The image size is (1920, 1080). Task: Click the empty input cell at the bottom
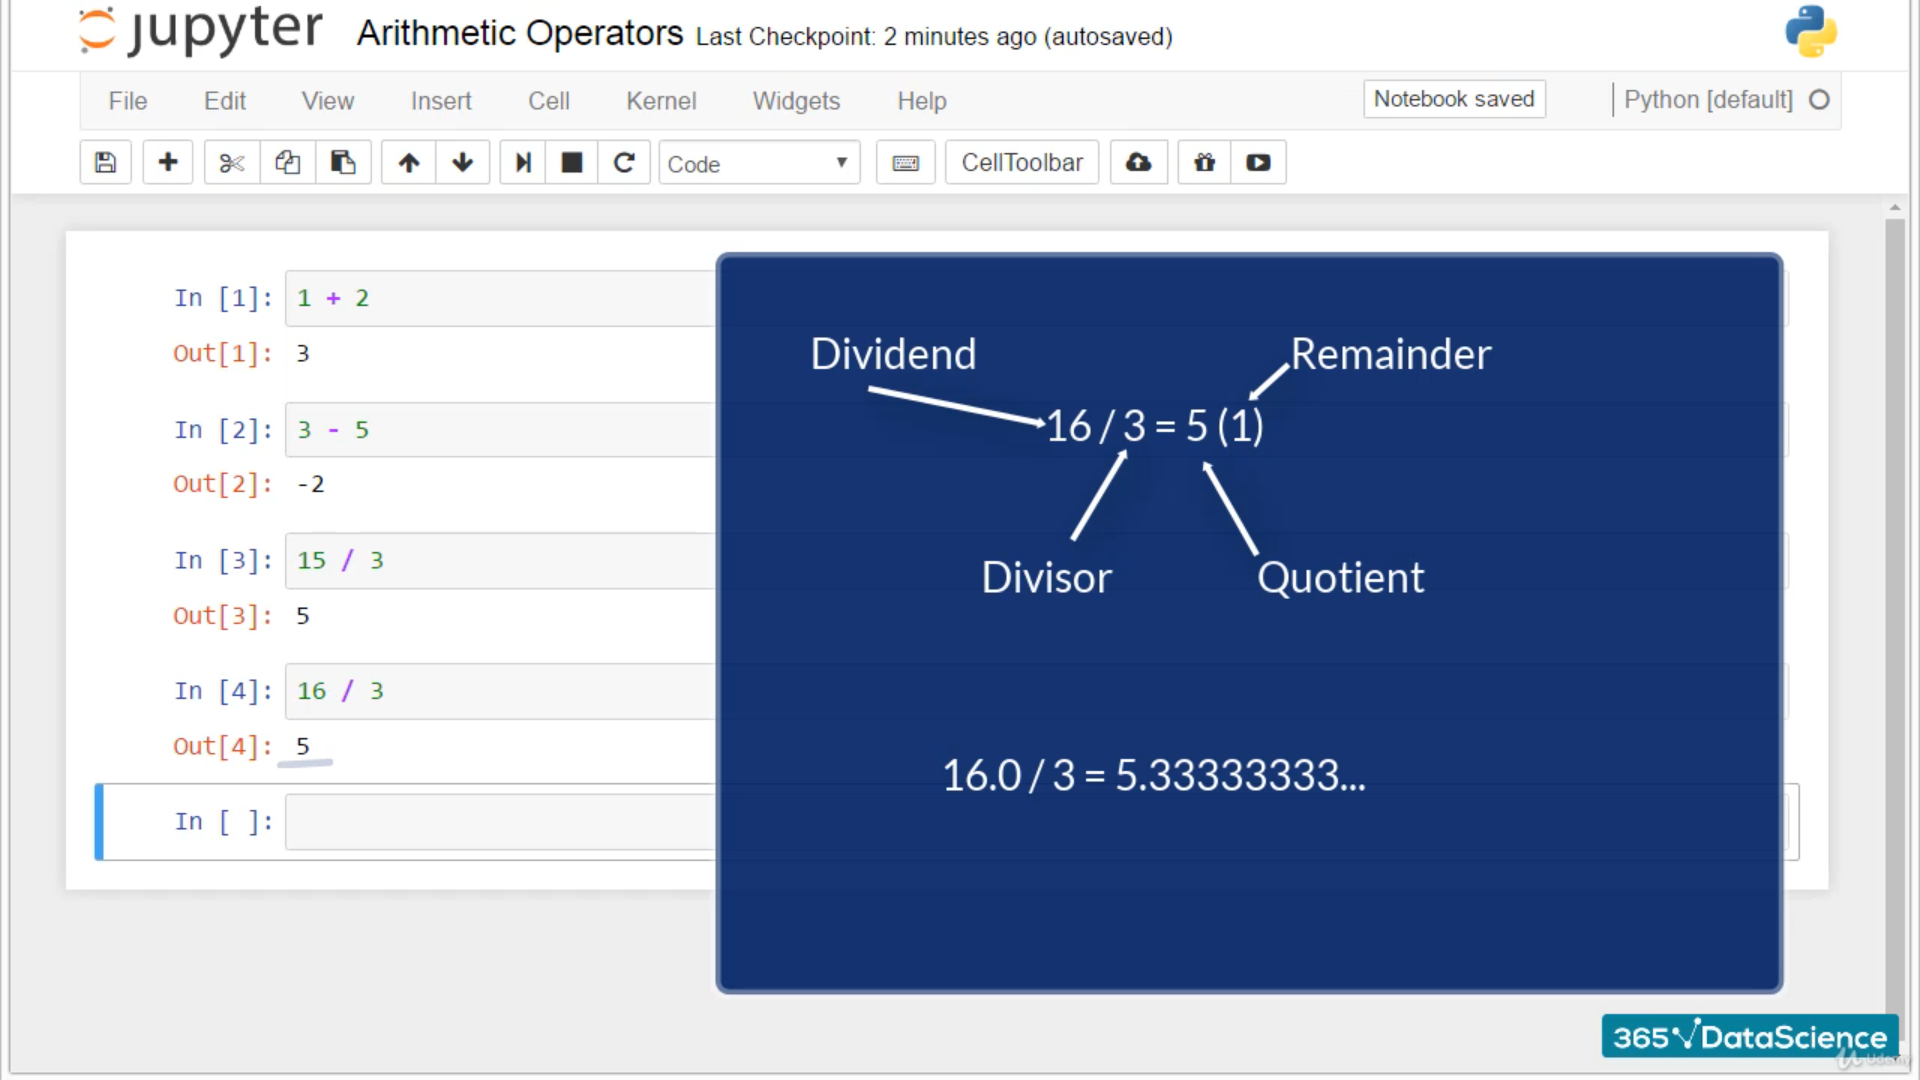[x=500, y=822]
